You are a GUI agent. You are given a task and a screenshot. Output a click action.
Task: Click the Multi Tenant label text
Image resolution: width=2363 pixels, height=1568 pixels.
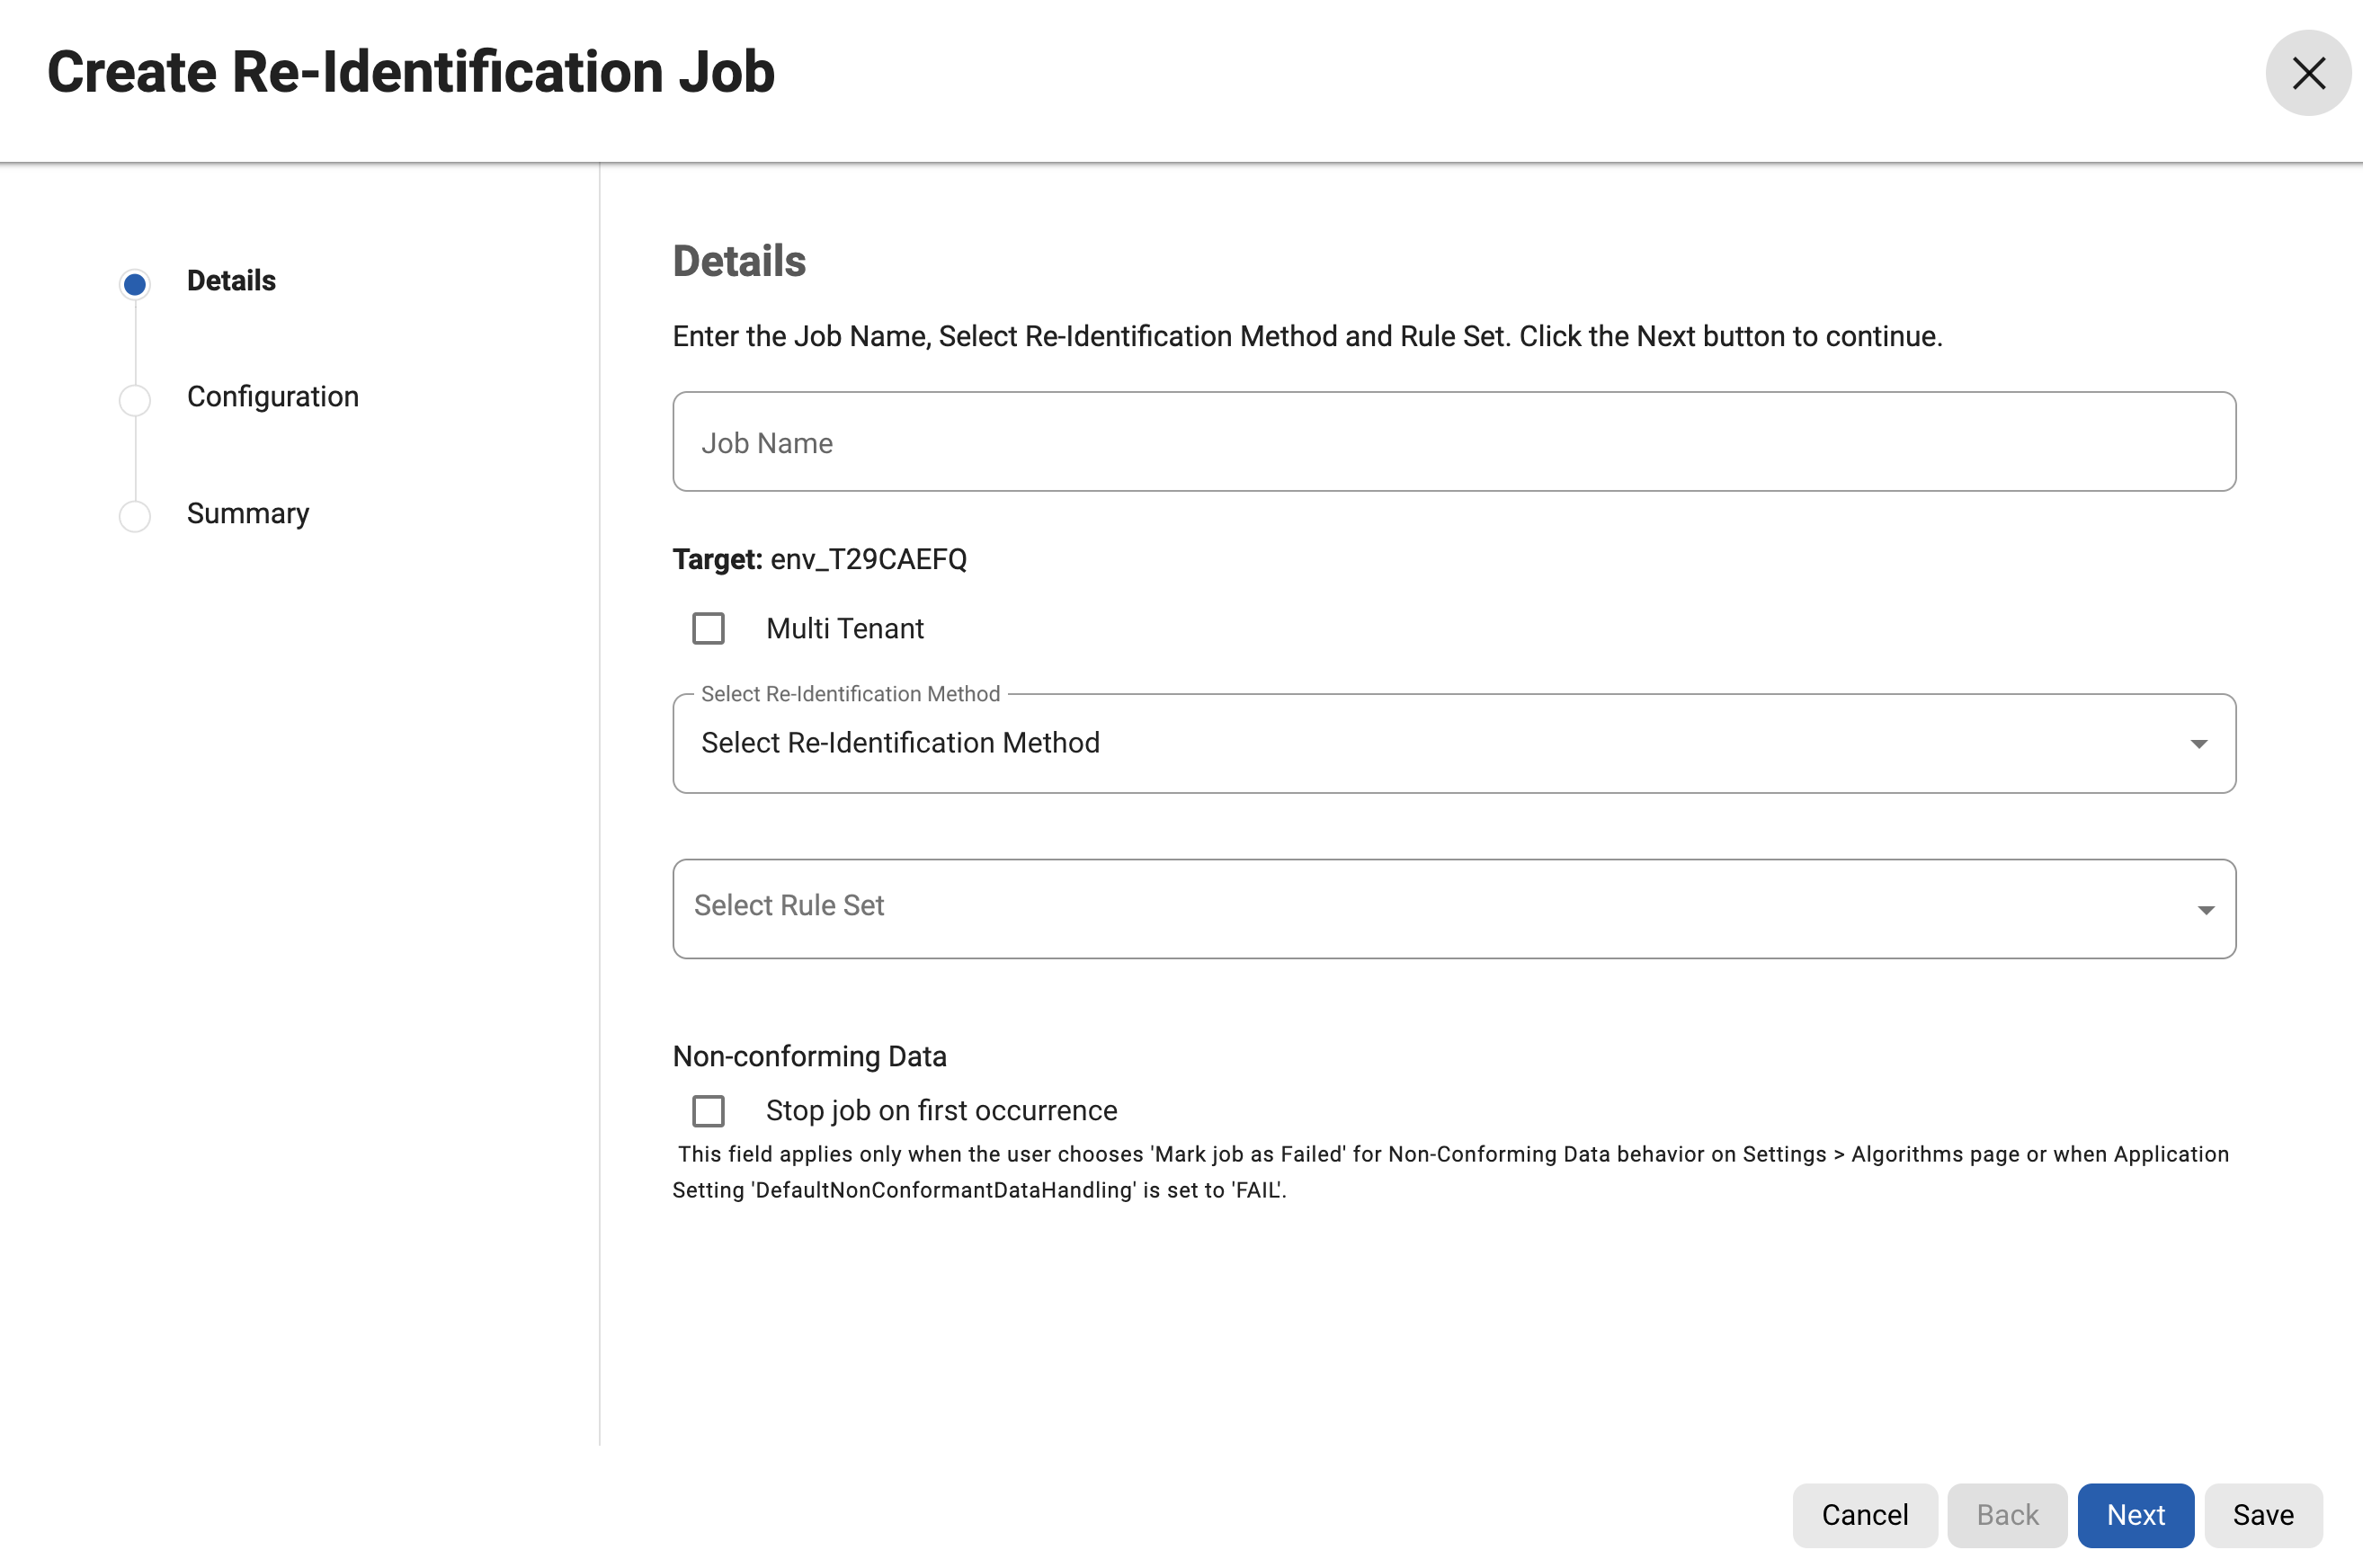point(844,629)
